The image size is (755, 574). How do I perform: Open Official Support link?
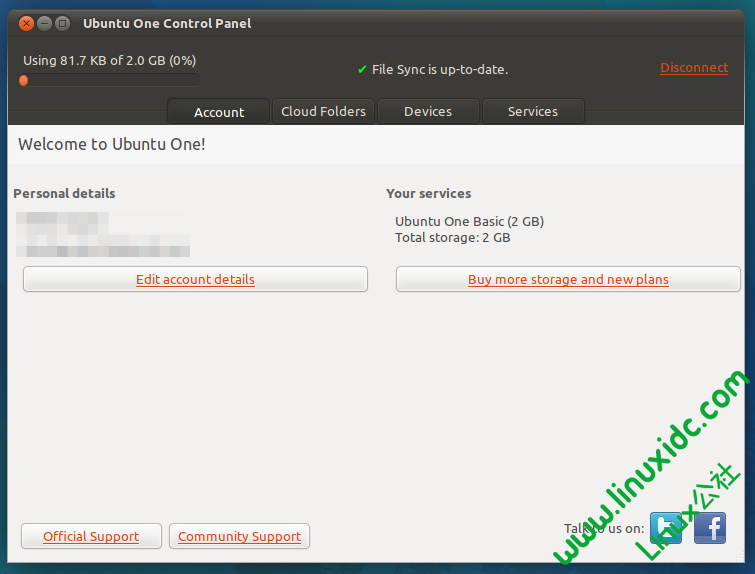point(91,536)
